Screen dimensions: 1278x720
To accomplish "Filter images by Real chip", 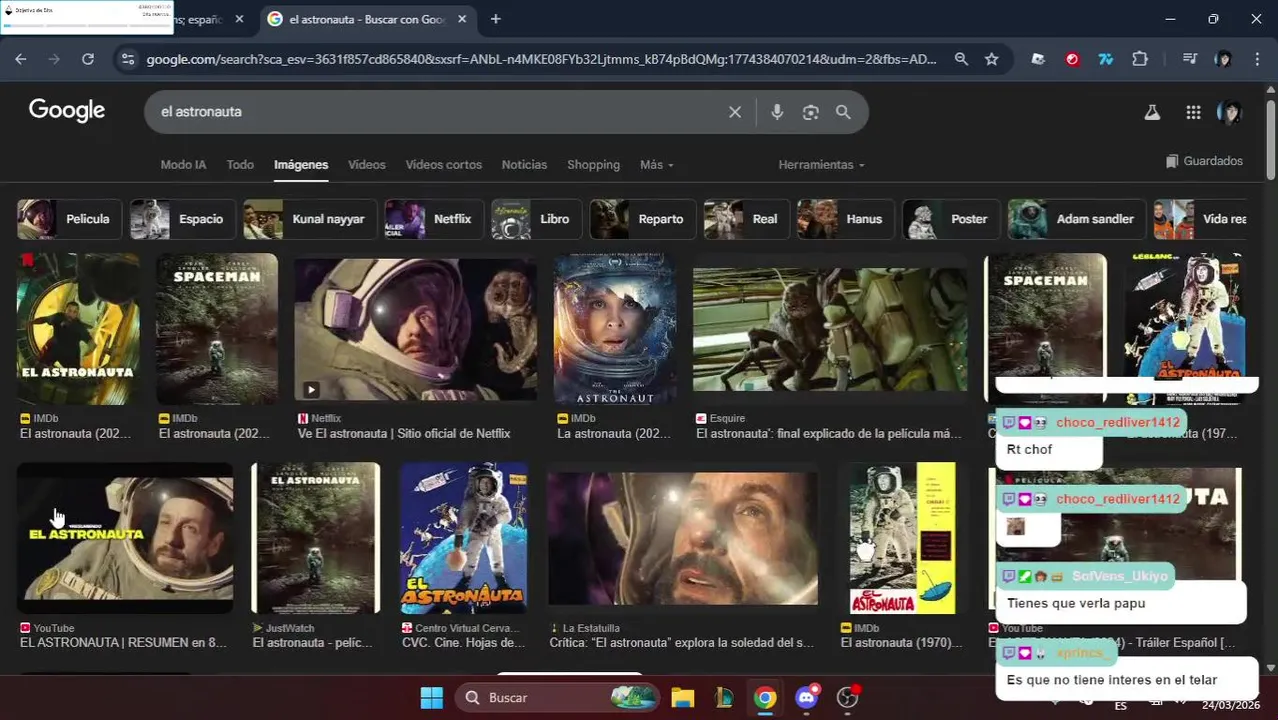I will click(x=746, y=219).
